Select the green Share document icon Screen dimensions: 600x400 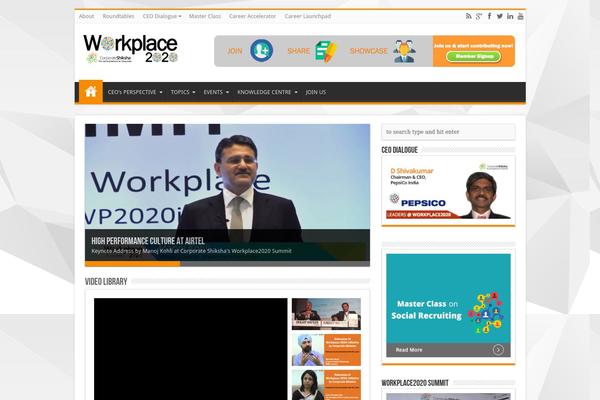tap(326, 51)
